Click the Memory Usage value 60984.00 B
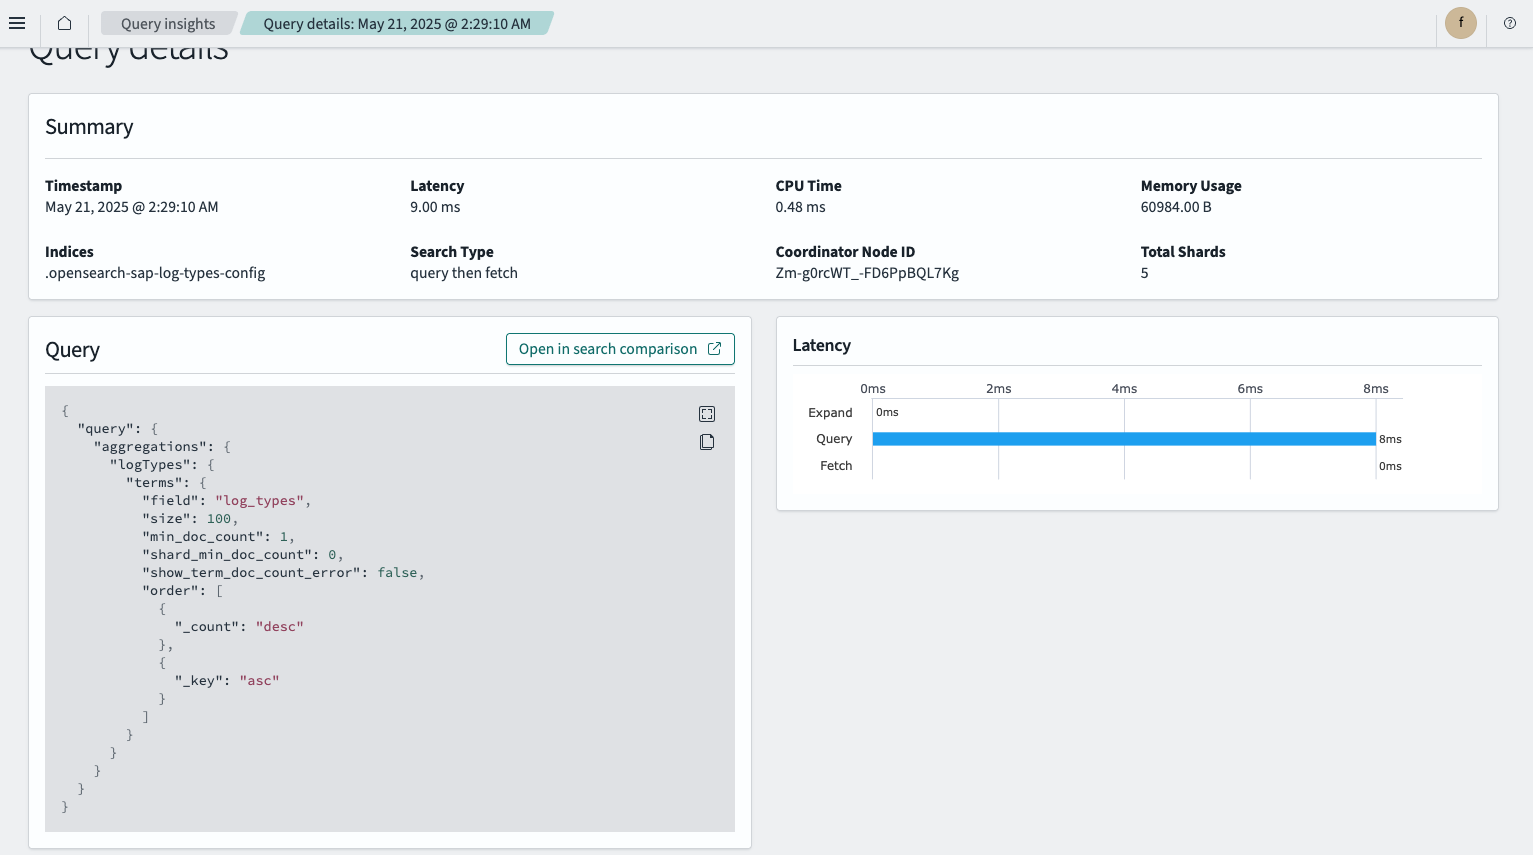The image size is (1533, 855). pyautogui.click(x=1176, y=207)
